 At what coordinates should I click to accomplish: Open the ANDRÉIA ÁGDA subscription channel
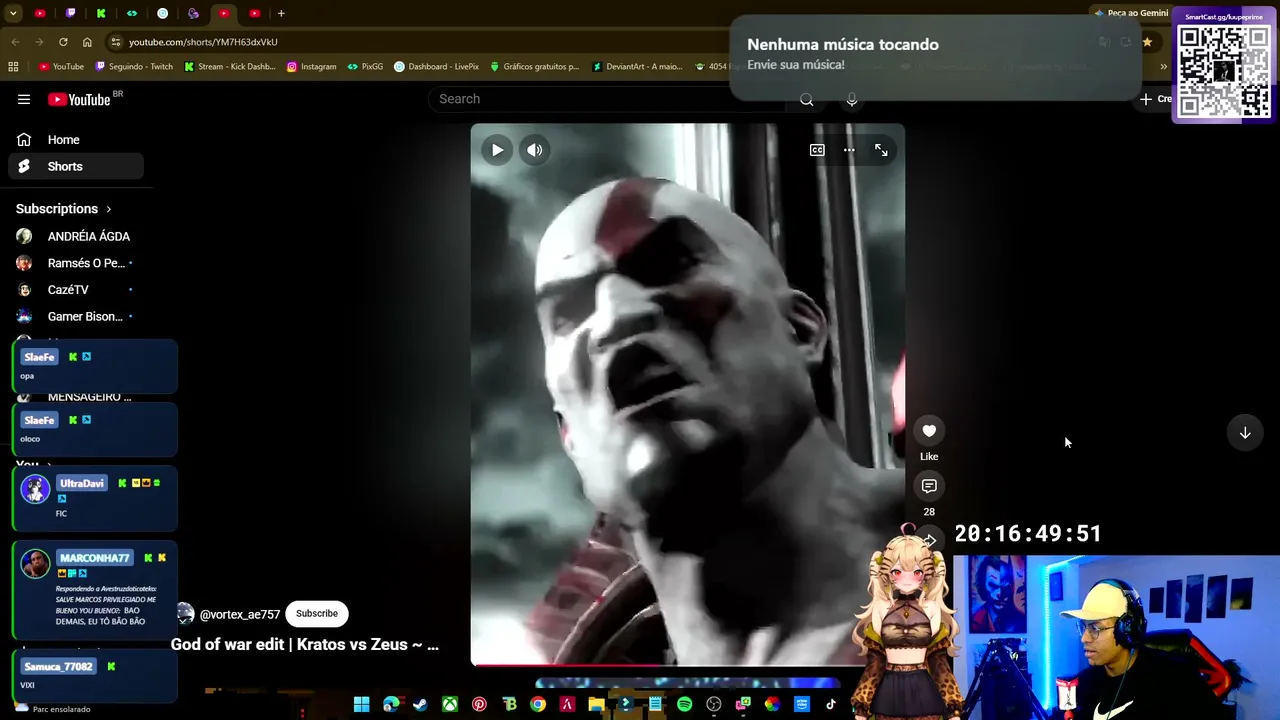coord(76,236)
